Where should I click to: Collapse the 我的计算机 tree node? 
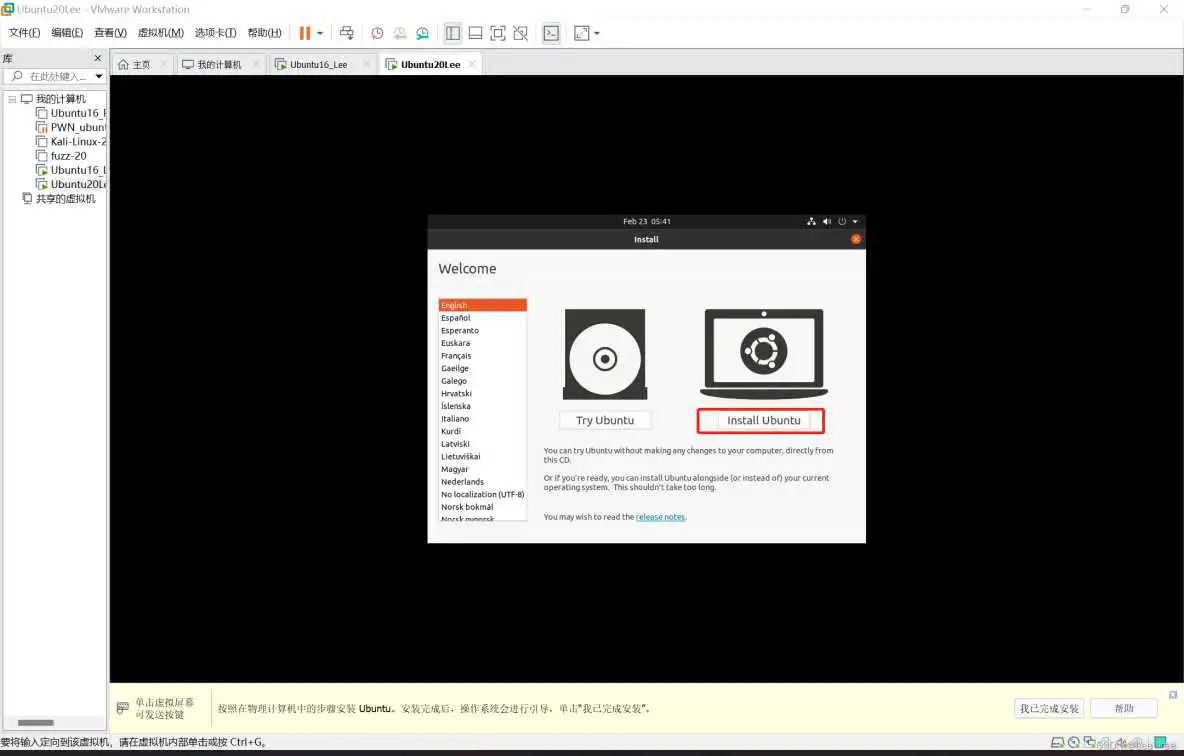(x=10, y=98)
